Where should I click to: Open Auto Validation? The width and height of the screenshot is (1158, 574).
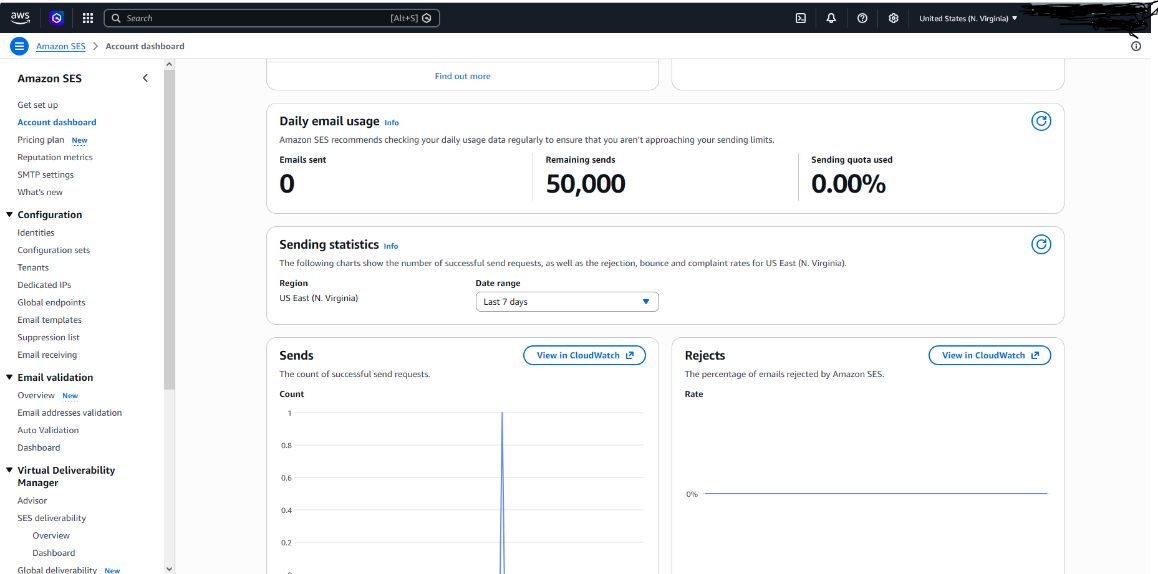(x=48, y=430)
